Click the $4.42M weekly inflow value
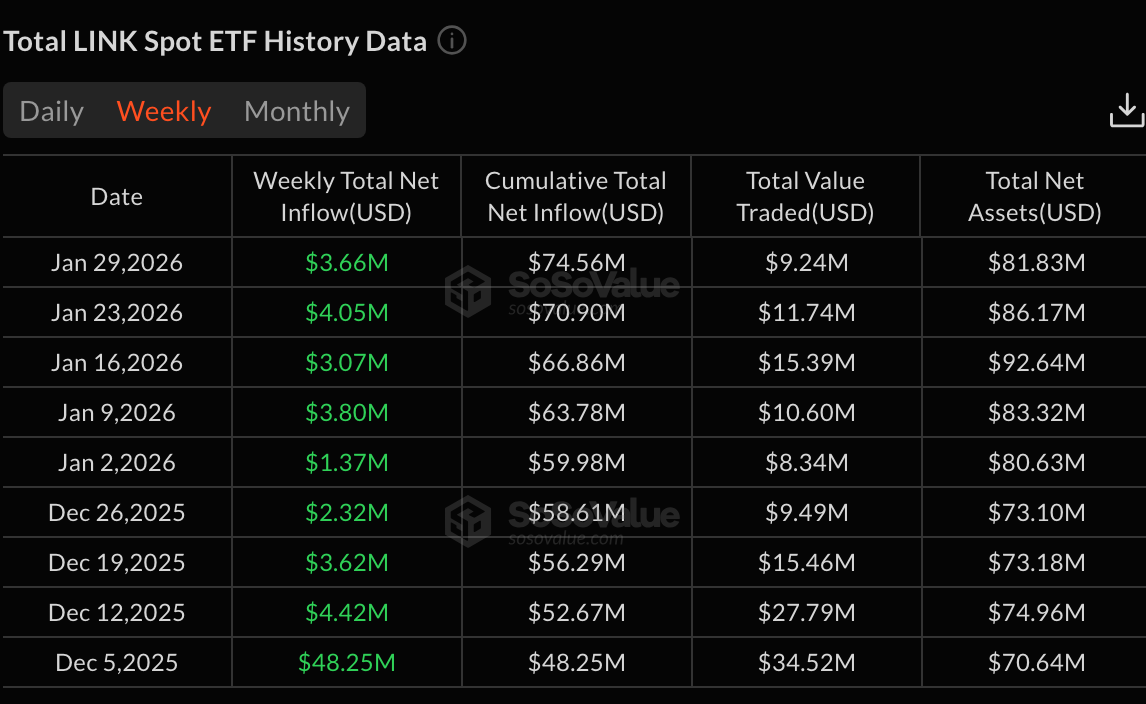1146x704 pixels. 346,613
